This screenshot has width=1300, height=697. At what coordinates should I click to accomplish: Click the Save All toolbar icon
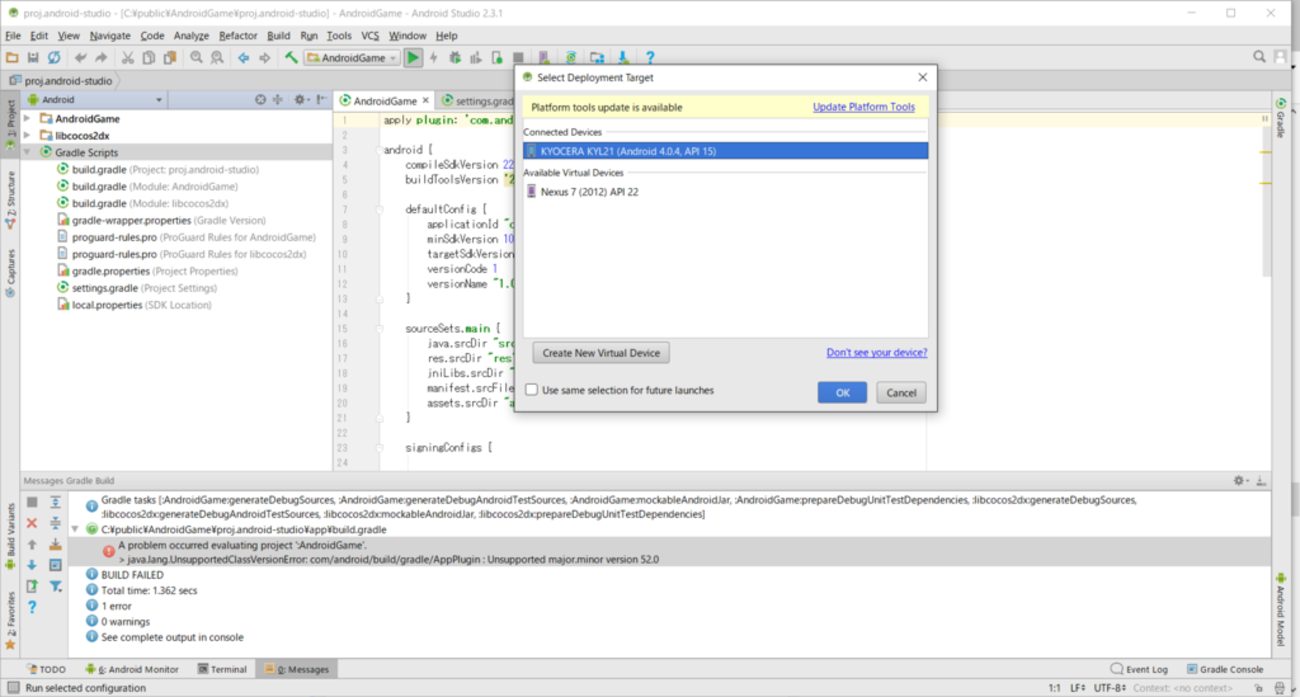click(33, 58)
